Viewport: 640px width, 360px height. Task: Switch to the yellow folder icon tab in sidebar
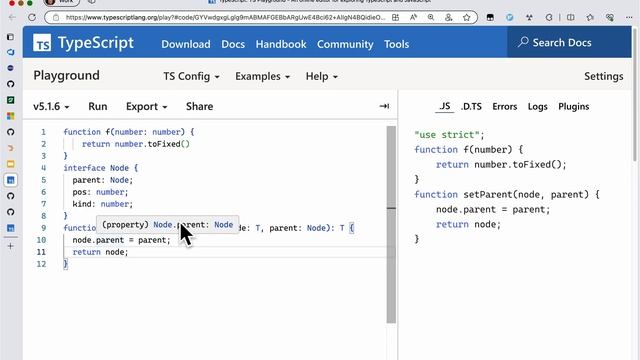(x=11, y=164)
